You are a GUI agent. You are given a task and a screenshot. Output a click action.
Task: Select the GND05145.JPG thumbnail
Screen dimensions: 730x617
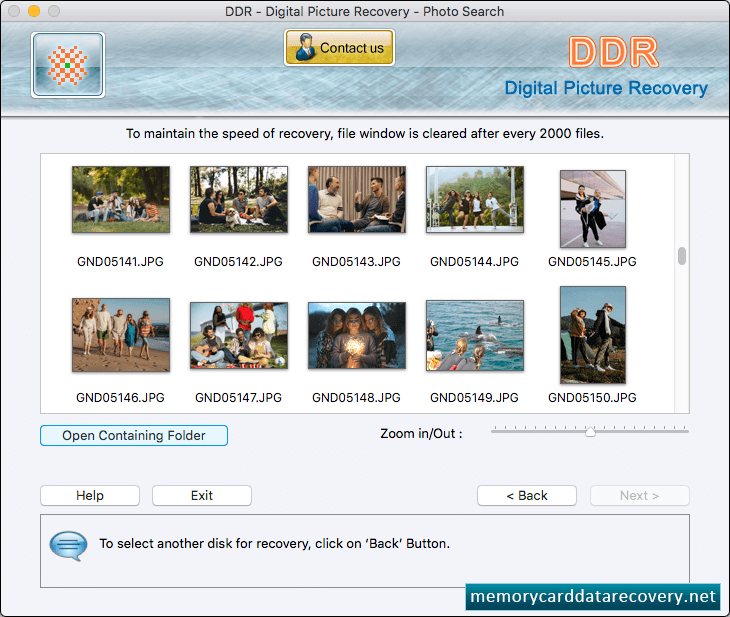point(593,209)
